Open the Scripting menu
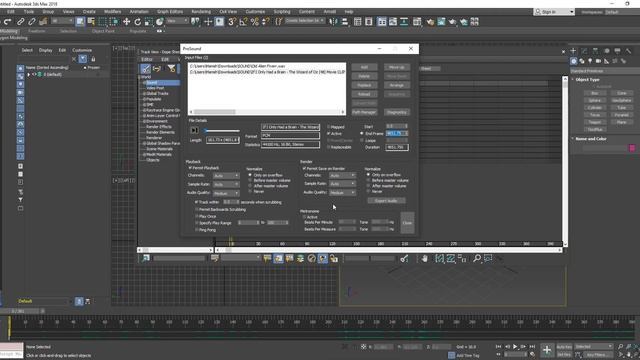 tap(282, 12)
